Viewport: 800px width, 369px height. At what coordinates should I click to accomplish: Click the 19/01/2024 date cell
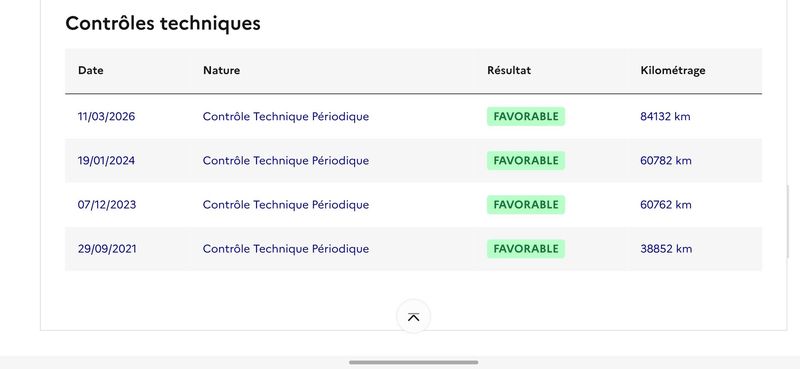[x=106, y=161]
